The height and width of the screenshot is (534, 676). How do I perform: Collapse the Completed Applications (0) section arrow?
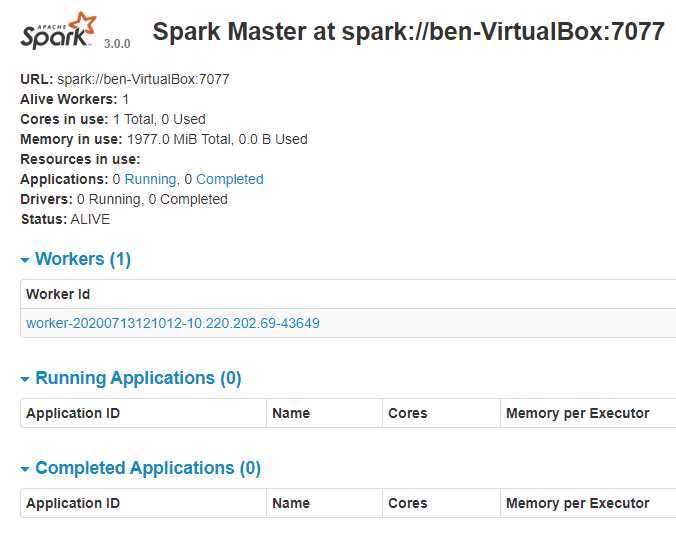click(x=25, y=469)
